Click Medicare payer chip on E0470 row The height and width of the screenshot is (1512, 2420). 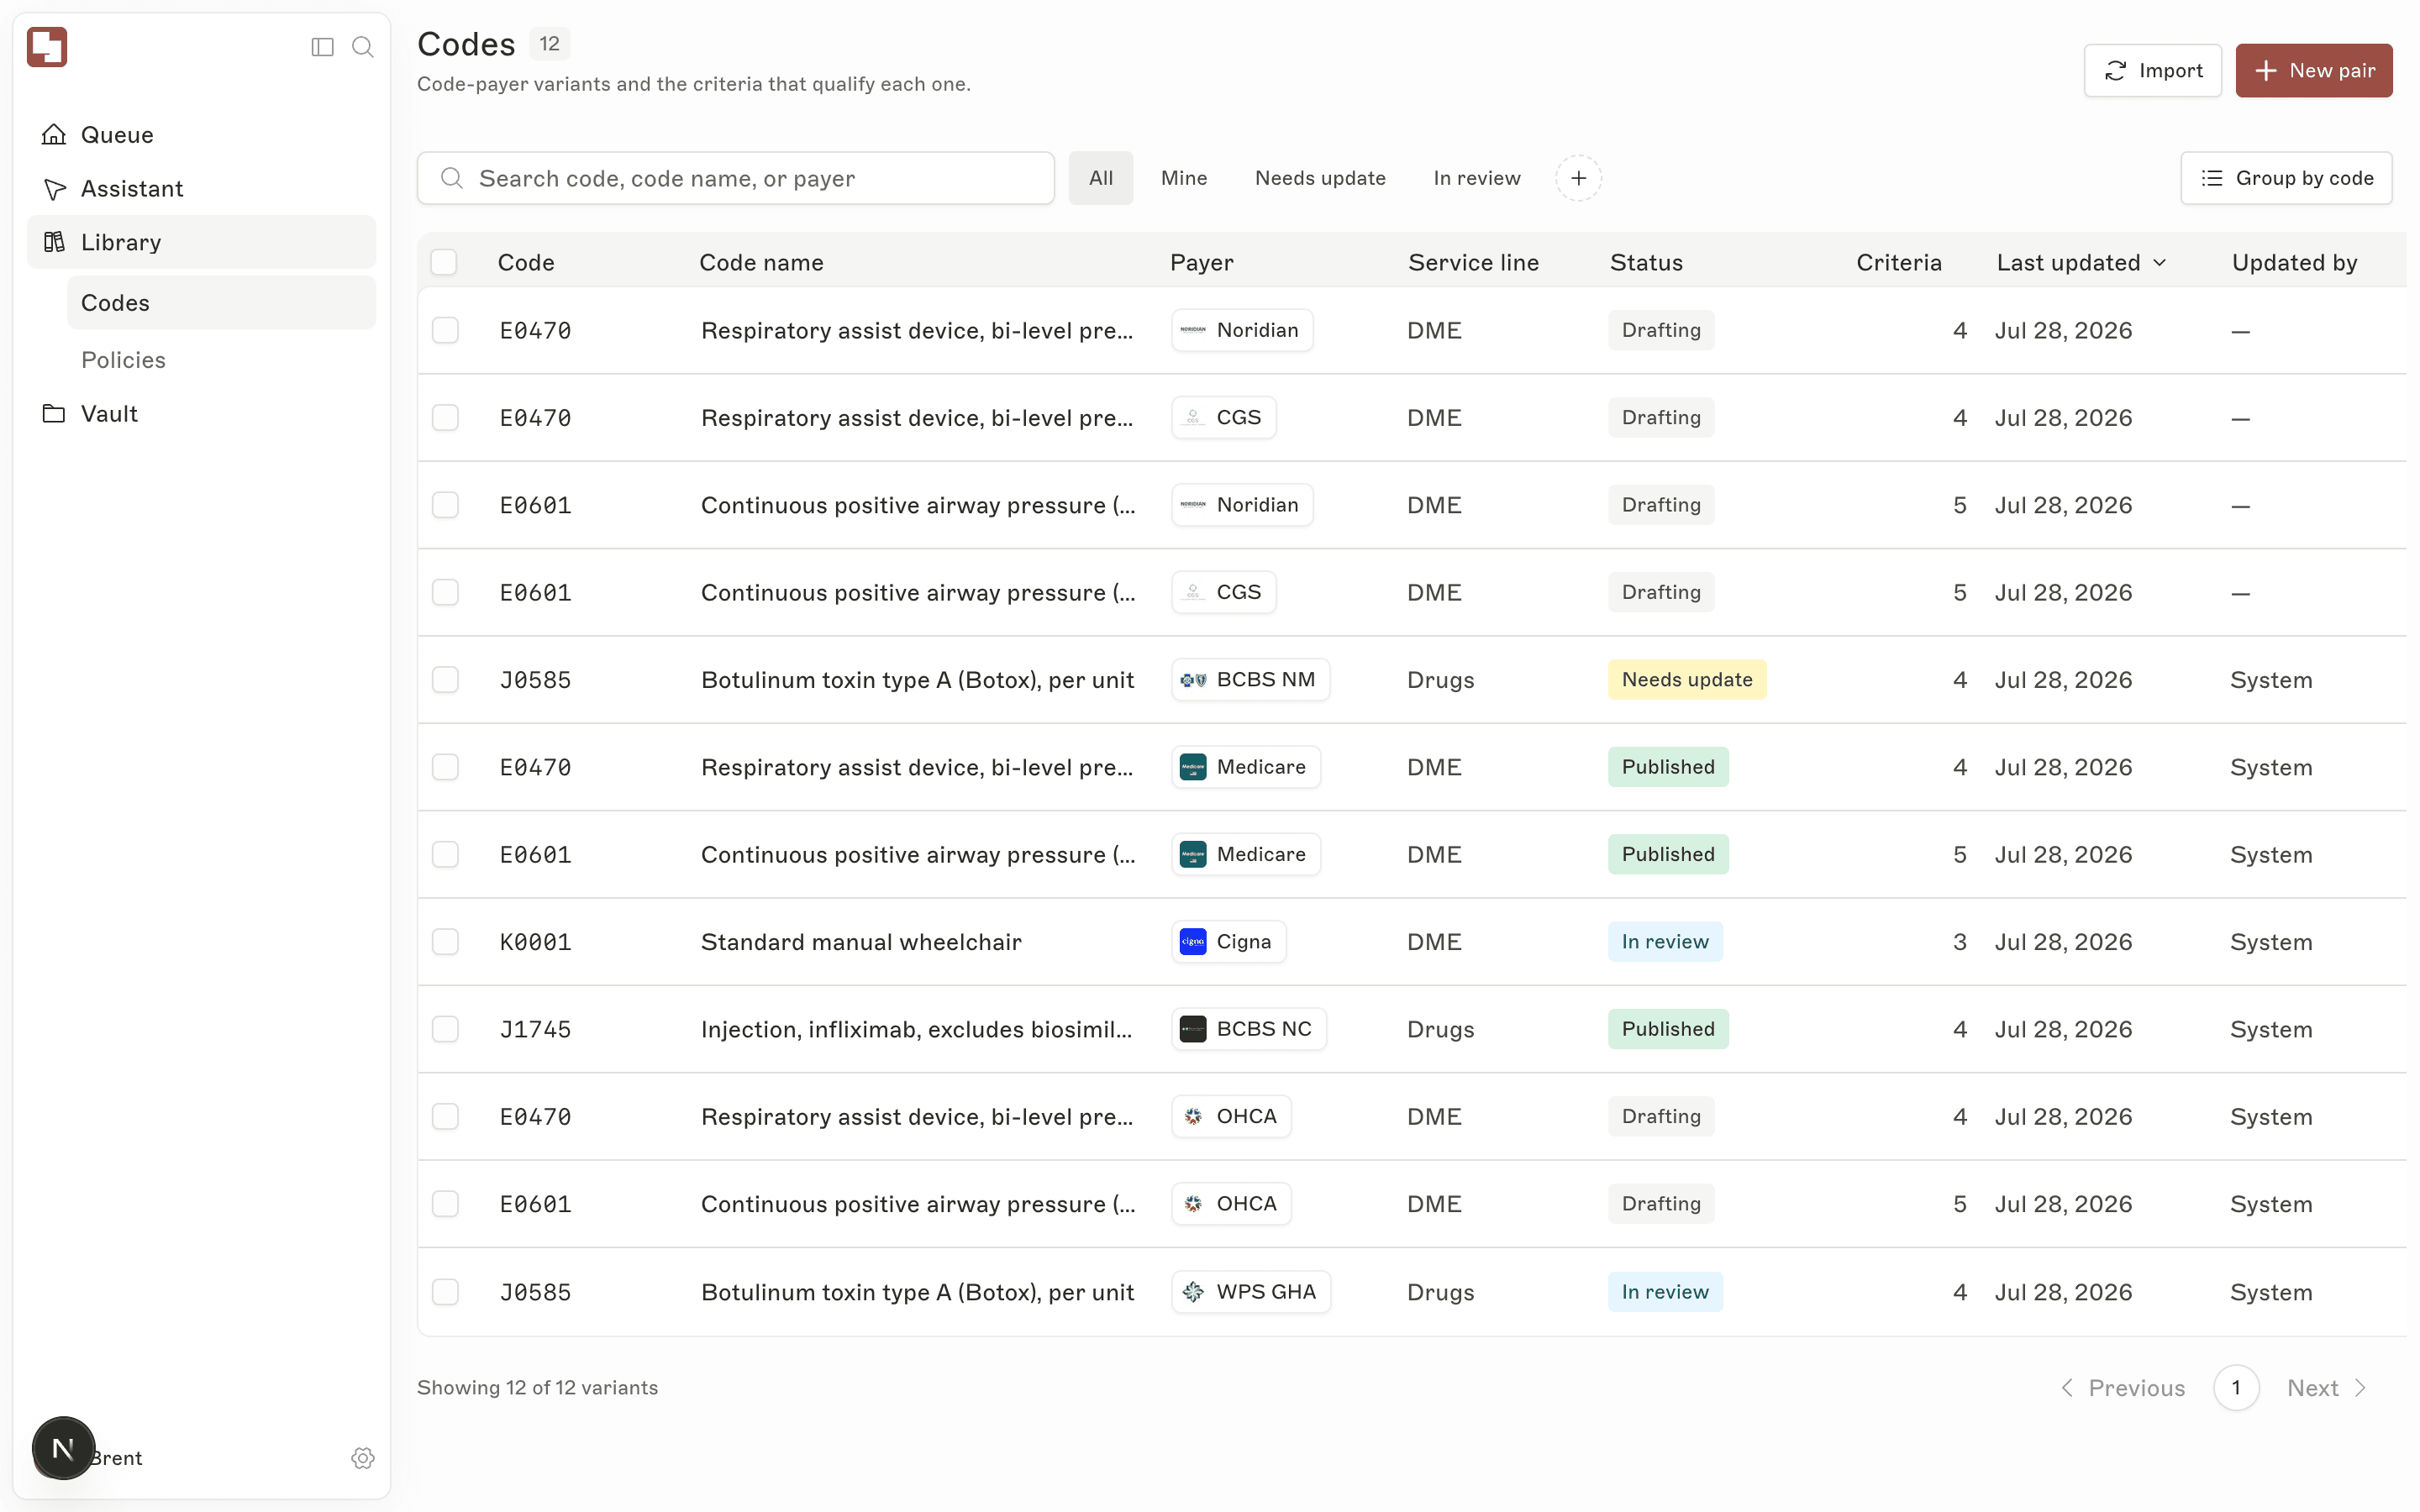pyautogui.click(x=1246, y=767)
